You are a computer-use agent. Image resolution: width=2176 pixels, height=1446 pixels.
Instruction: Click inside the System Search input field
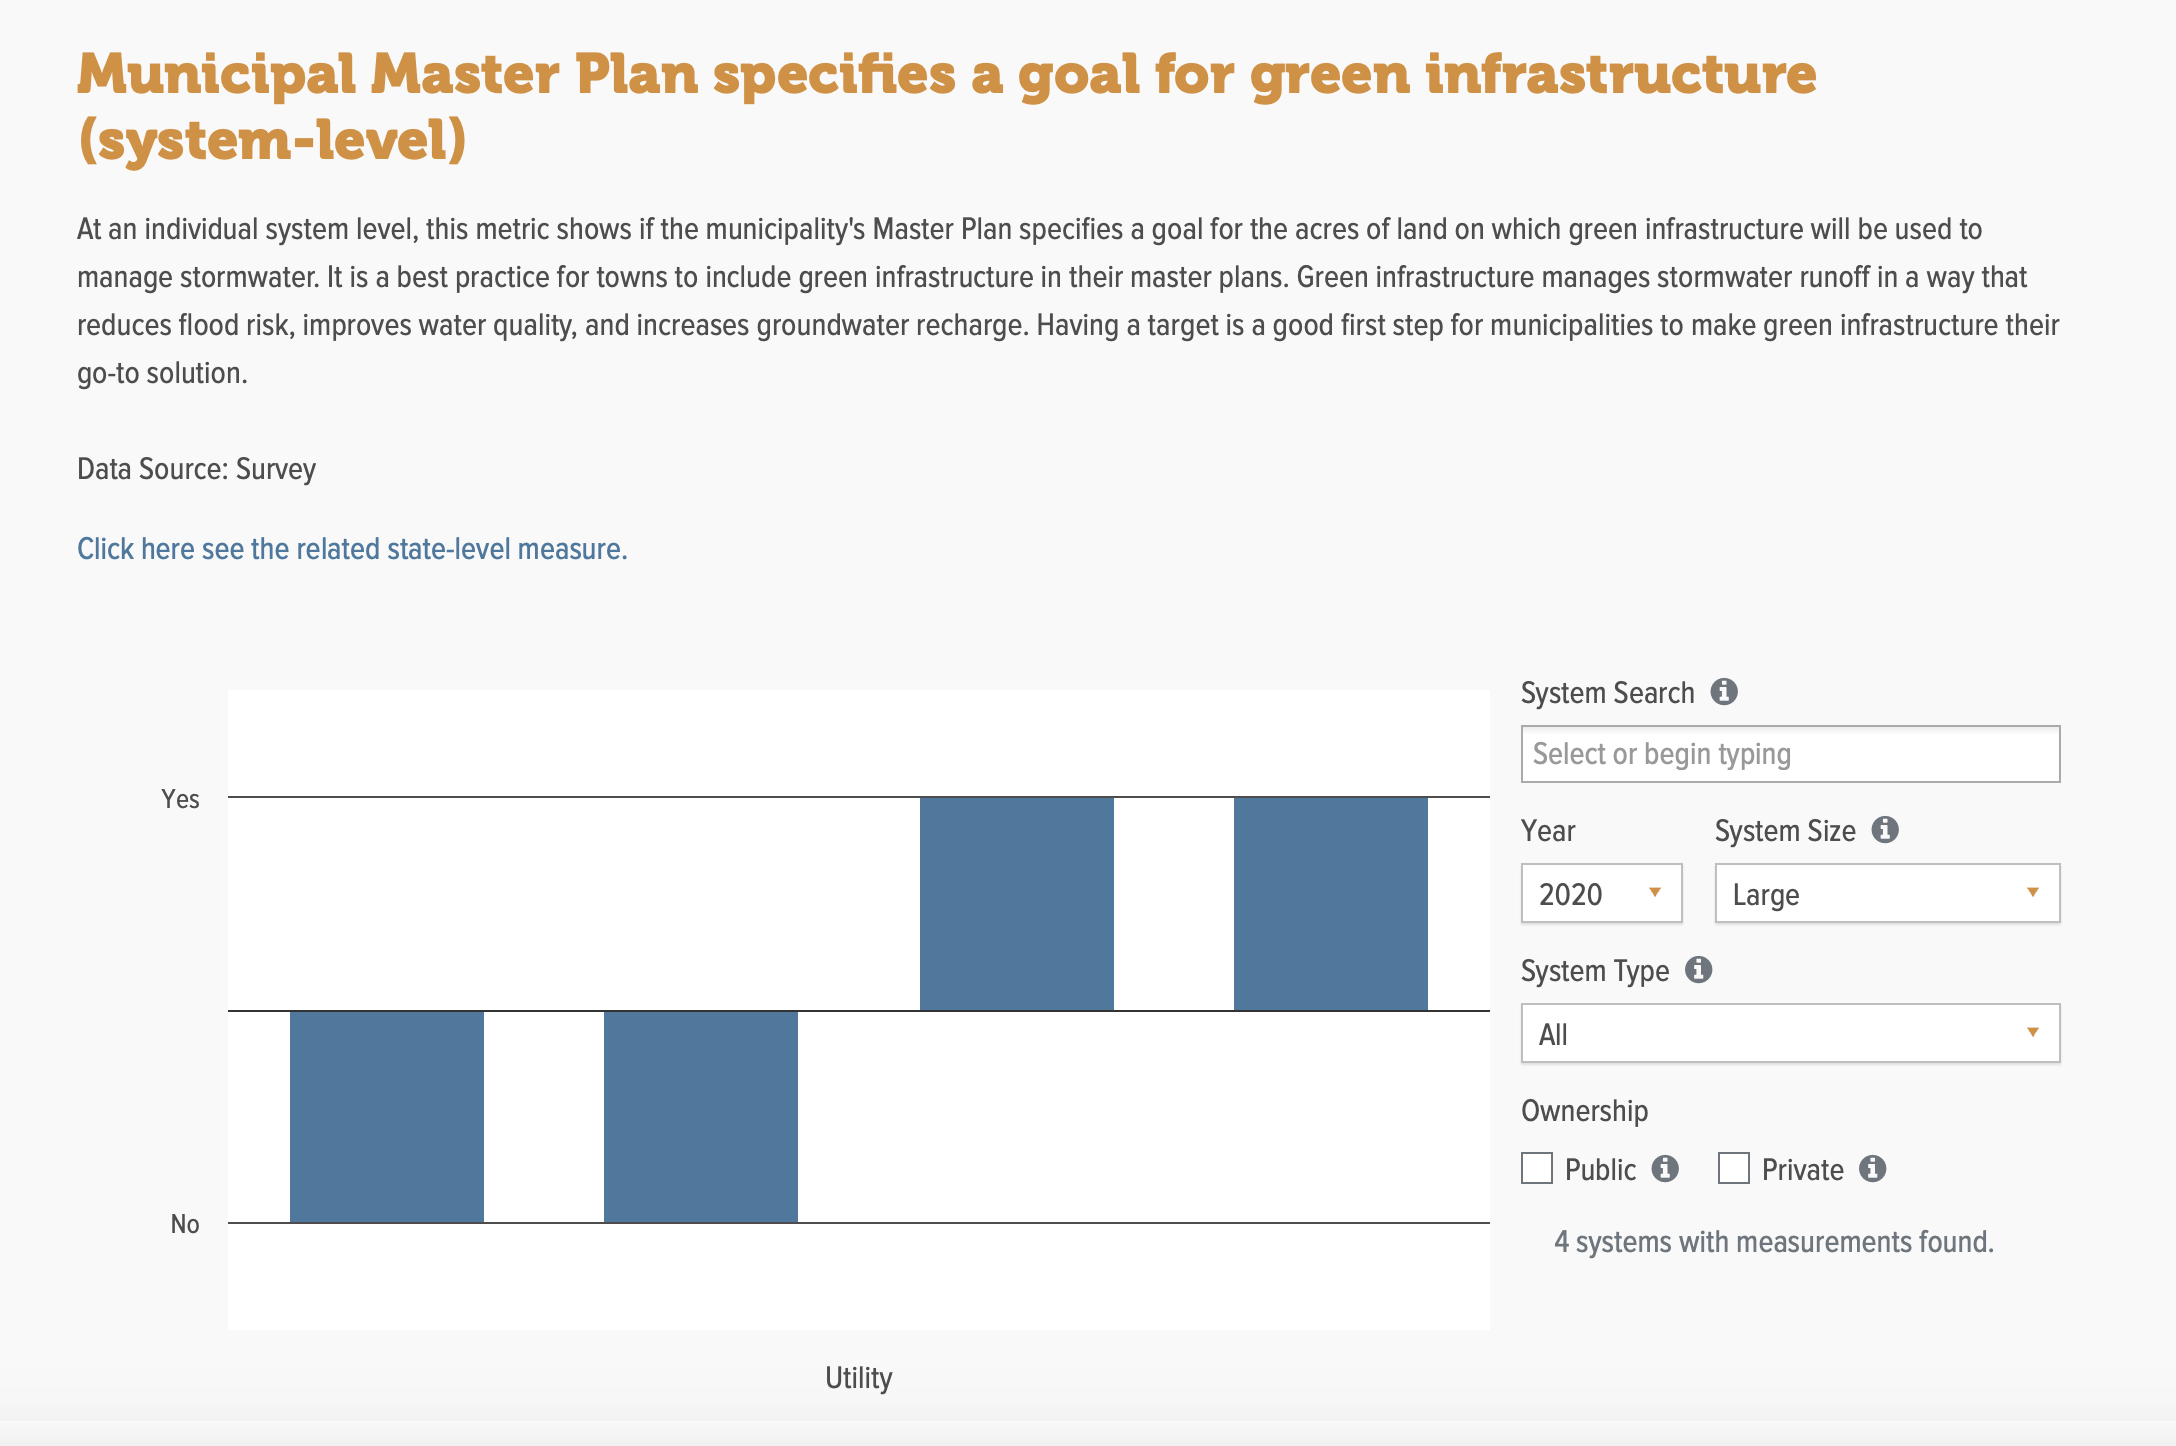click(1789, 754)
